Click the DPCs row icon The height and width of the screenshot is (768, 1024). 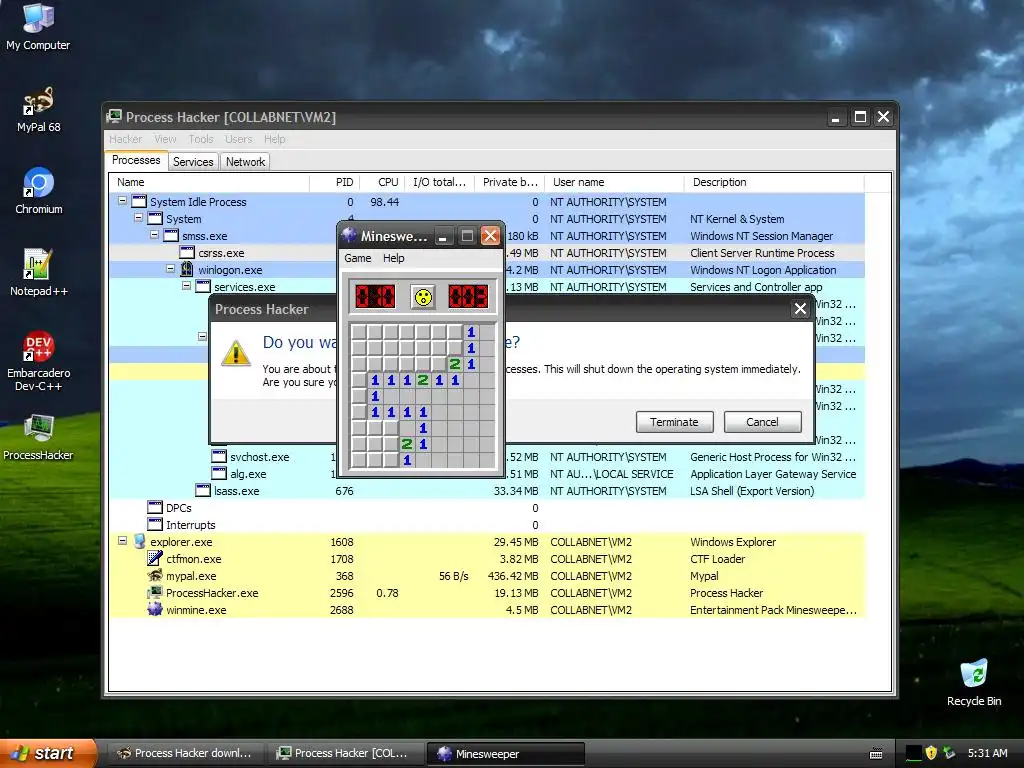pyautogui.click(x=155, y=507)
